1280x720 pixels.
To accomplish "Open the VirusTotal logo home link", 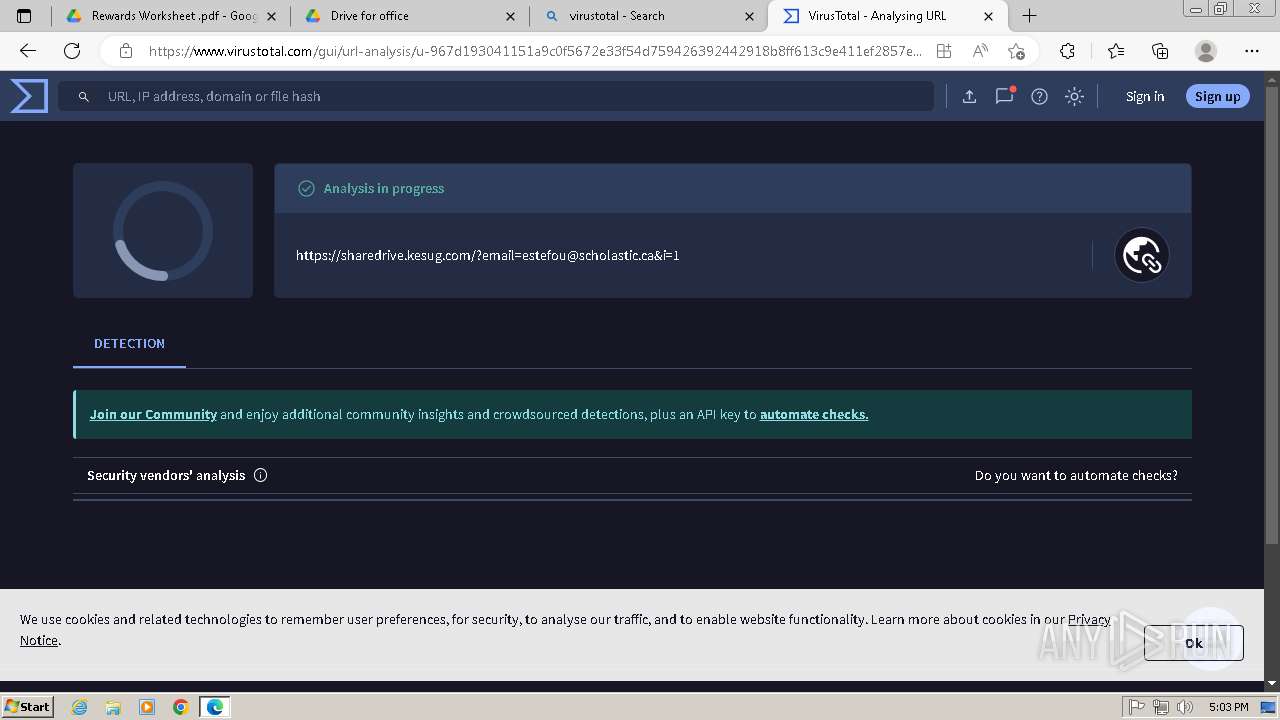I will 29,96.
